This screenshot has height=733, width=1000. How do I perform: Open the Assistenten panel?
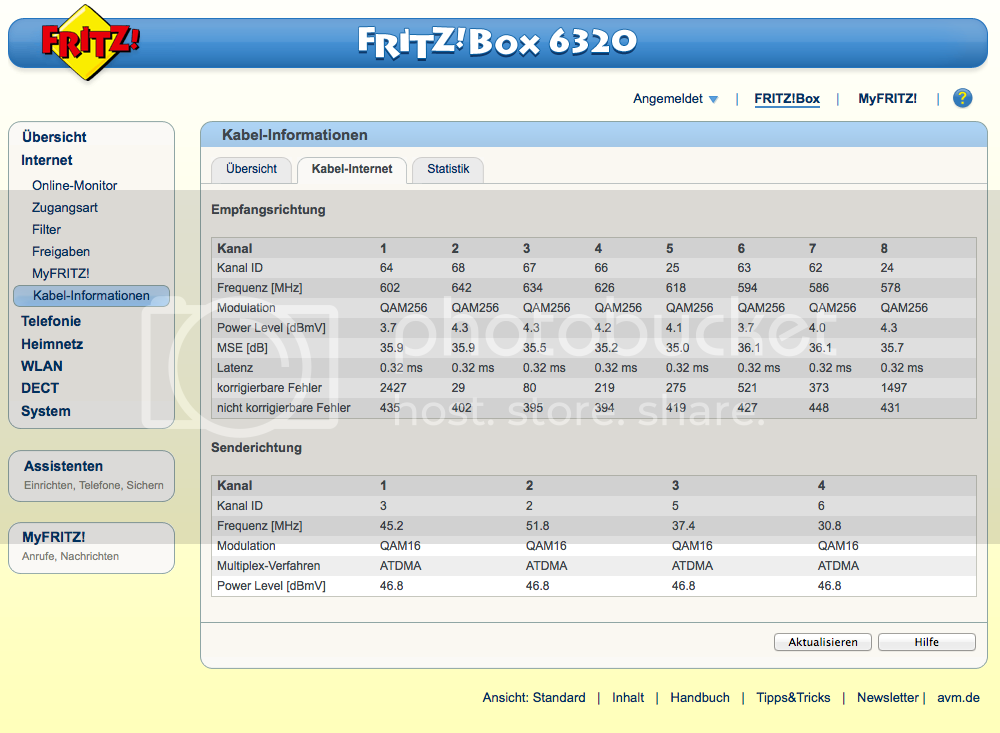tap(64, 466)
